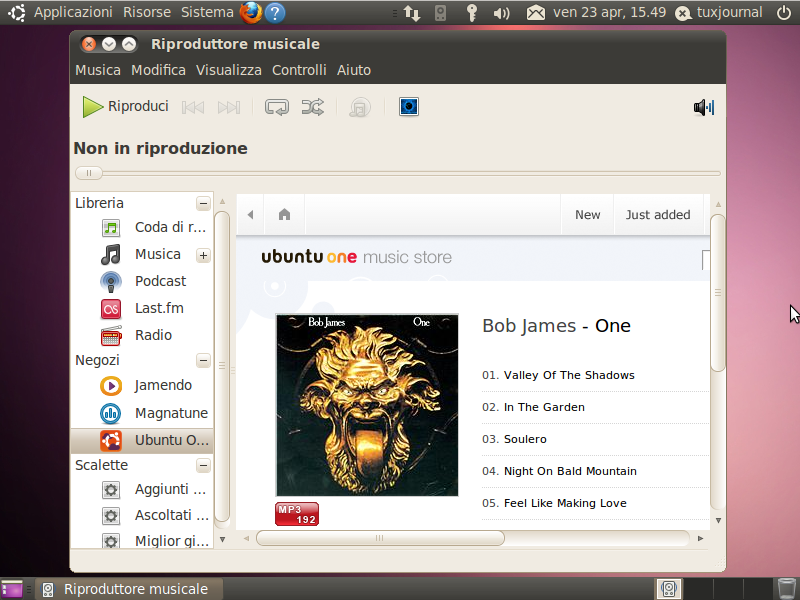This screenshot has height=600, width=800.
Task: Switch to the New tab
Action: click(587, 215)
